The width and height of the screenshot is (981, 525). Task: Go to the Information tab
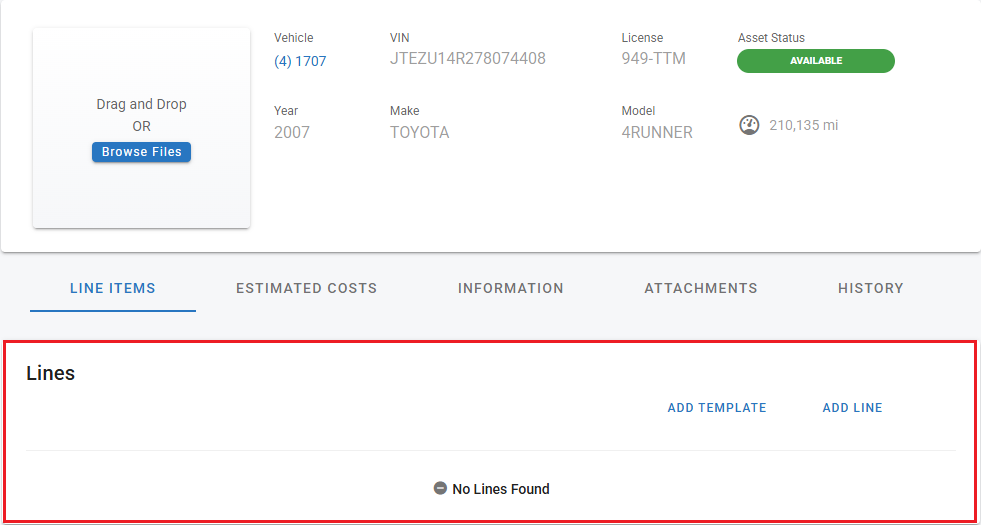point(510,288)
